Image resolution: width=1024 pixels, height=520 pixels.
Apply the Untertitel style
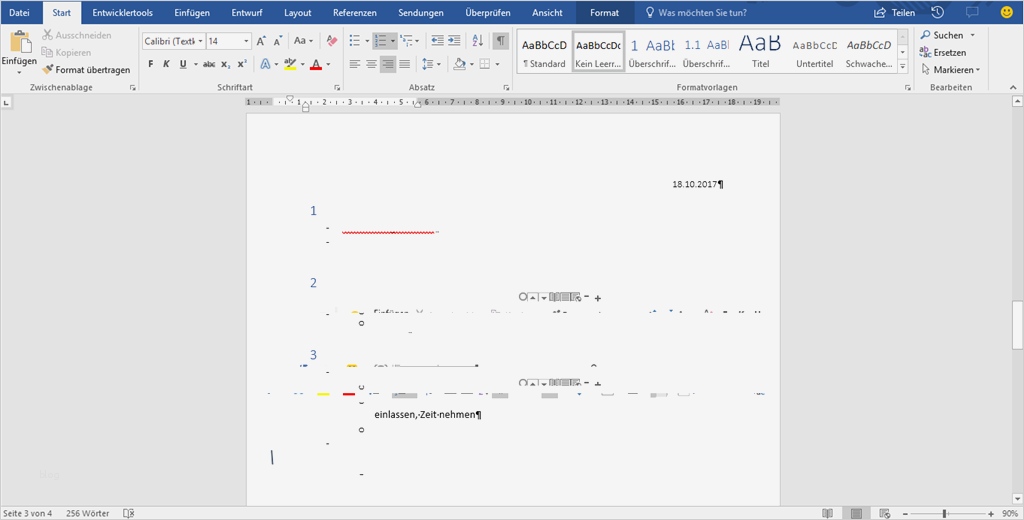point(814,52)
